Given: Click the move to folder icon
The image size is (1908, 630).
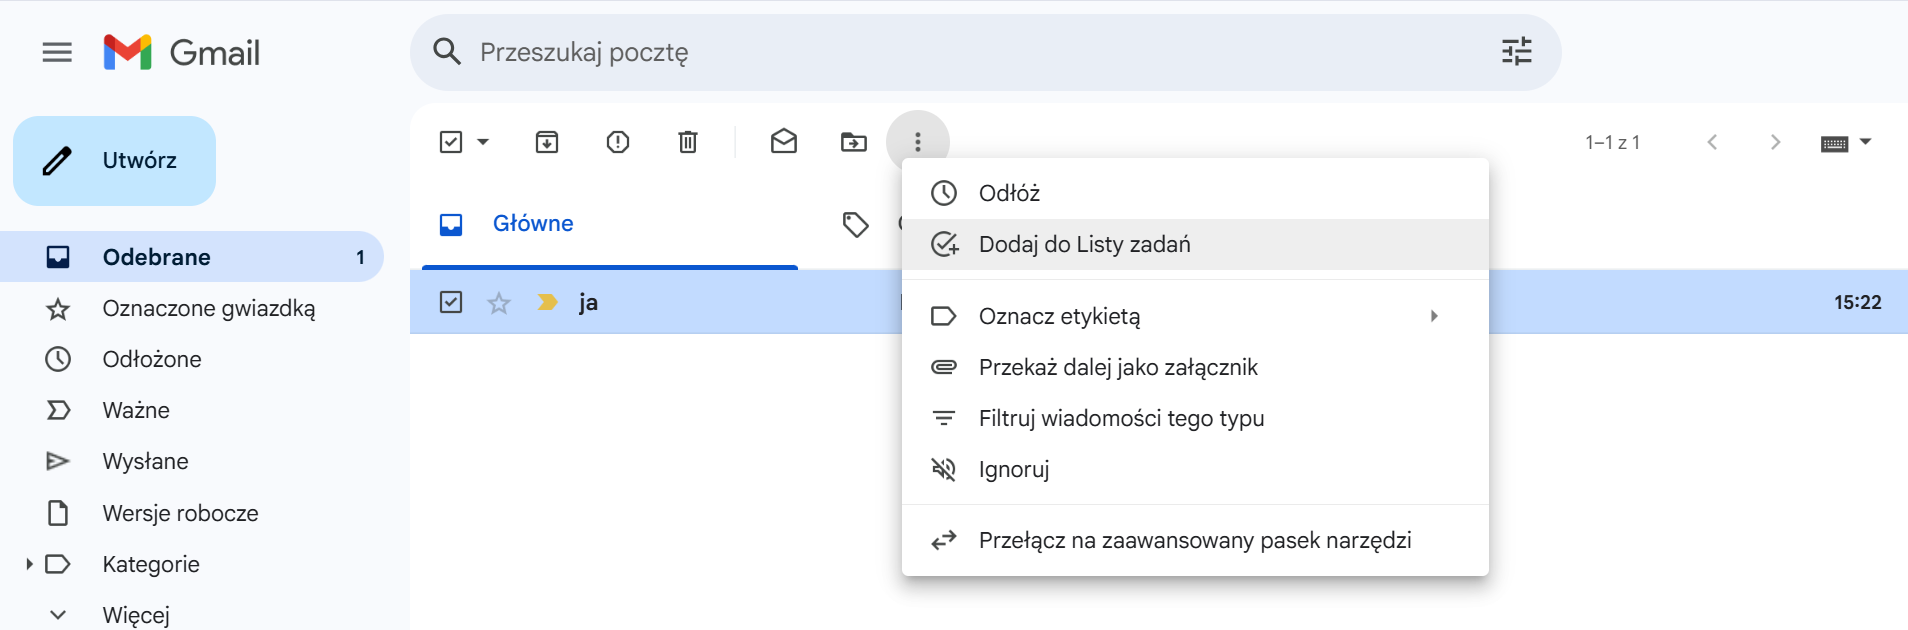Looking at the screenshot, I should (853, 142).
